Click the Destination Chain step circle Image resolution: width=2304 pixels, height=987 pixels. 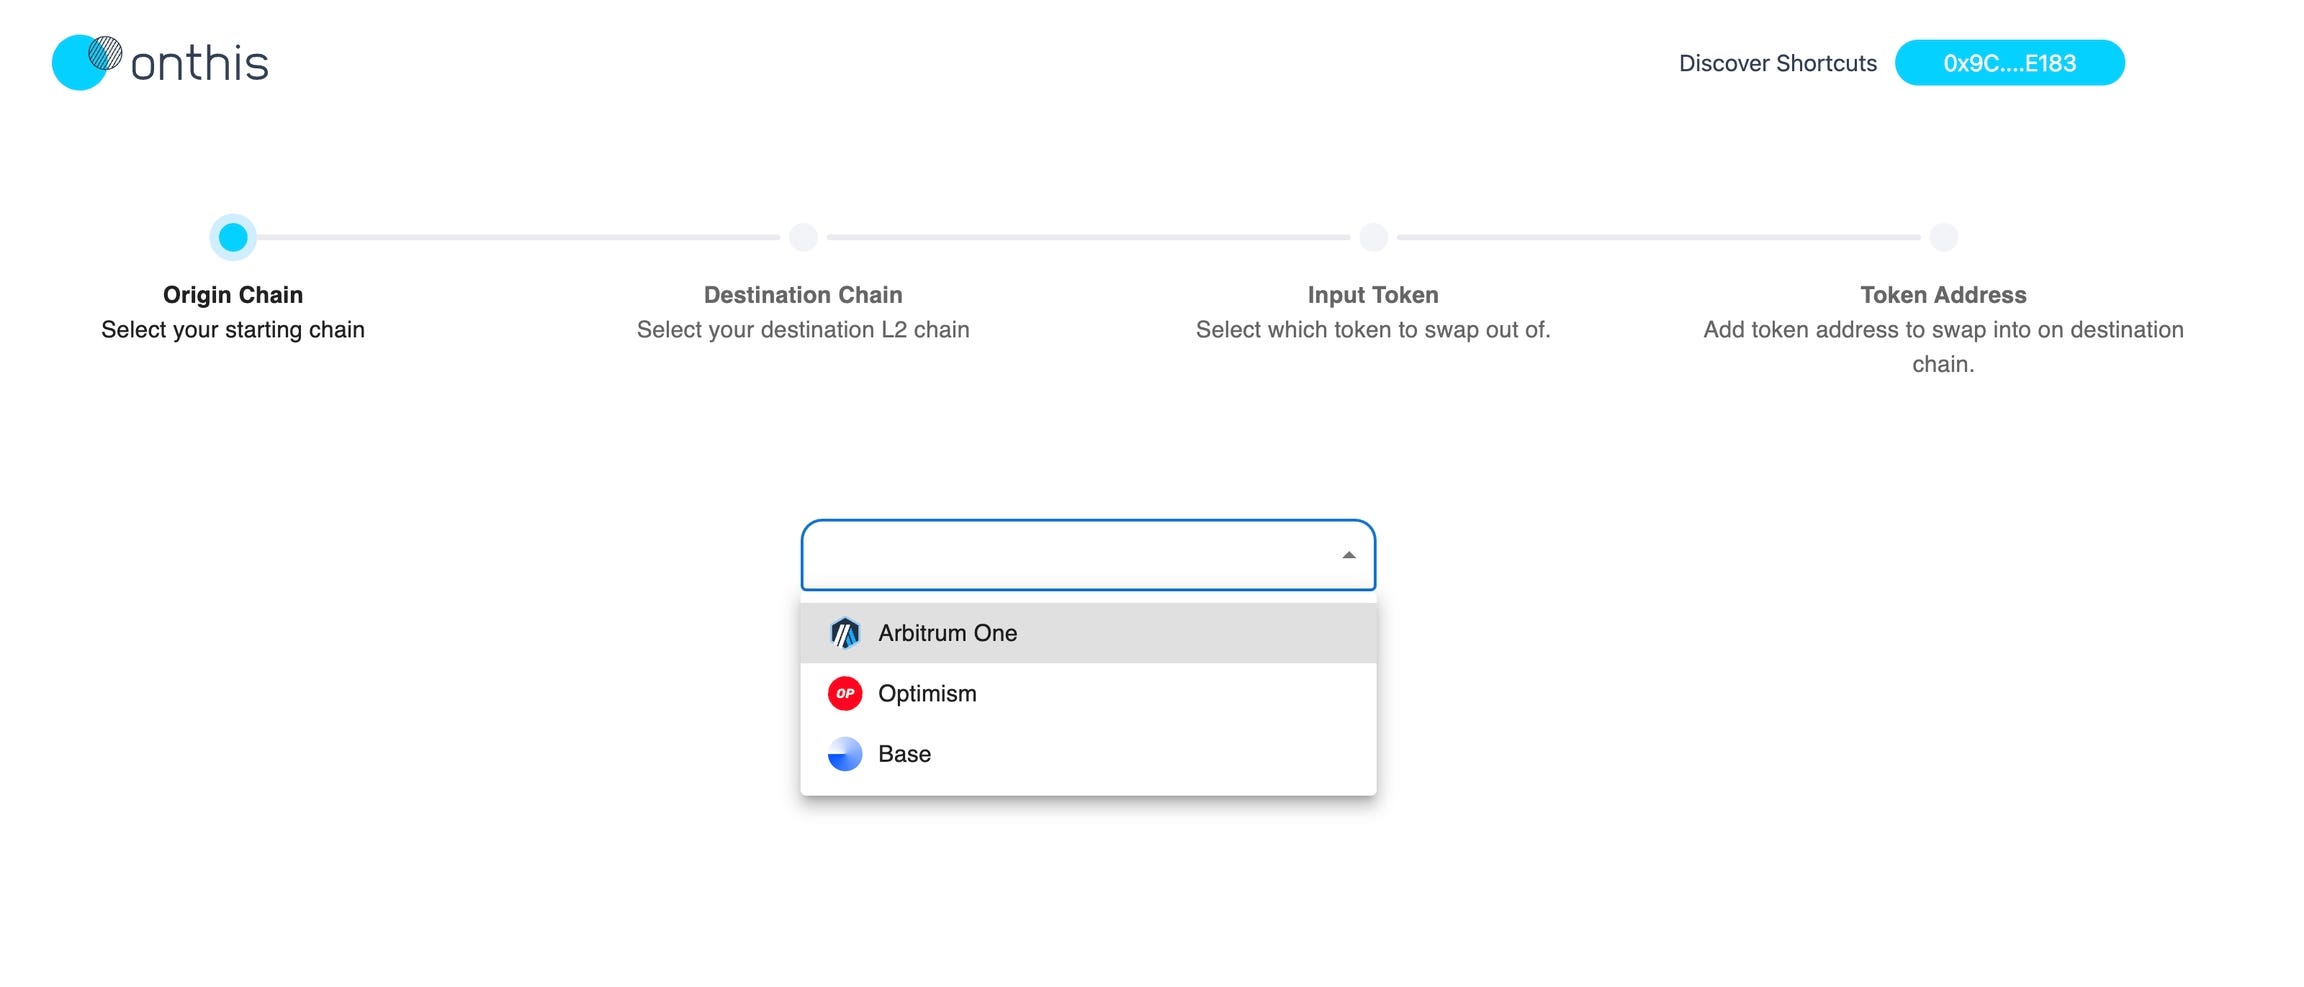(x=803, y=237)
